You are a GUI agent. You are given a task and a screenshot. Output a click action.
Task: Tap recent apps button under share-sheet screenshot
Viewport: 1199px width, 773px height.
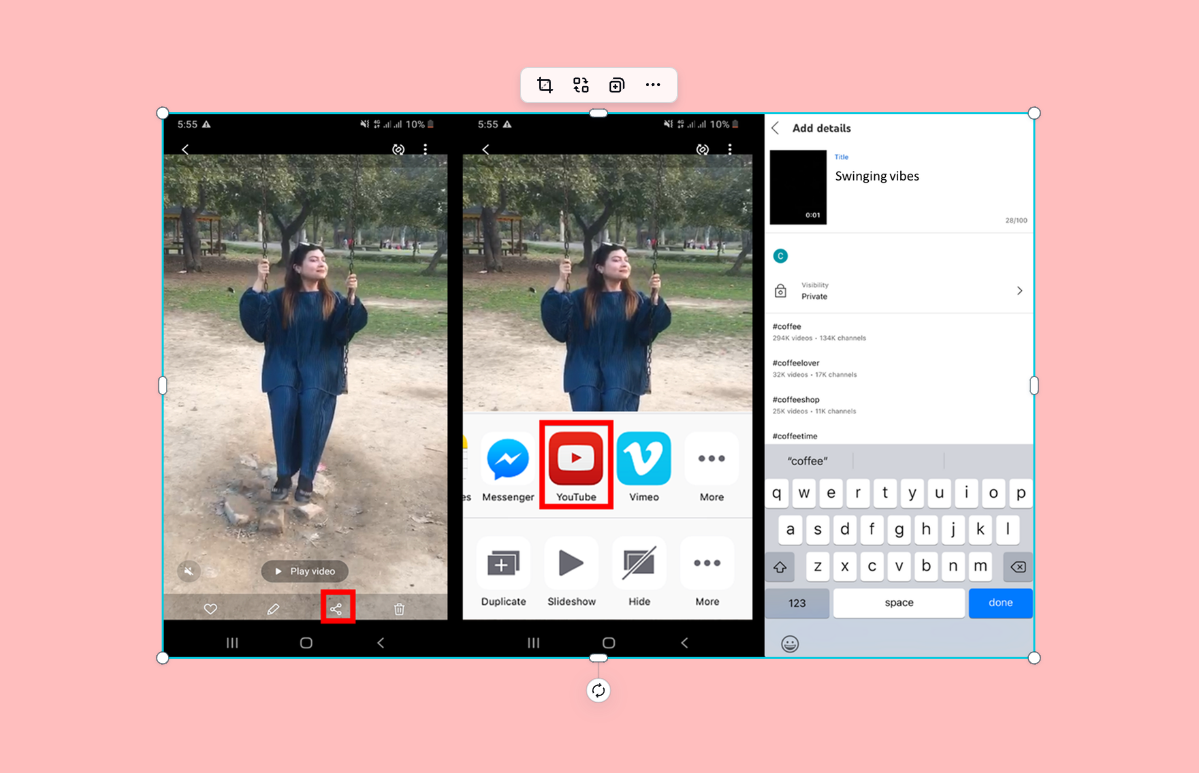[534, 642]
